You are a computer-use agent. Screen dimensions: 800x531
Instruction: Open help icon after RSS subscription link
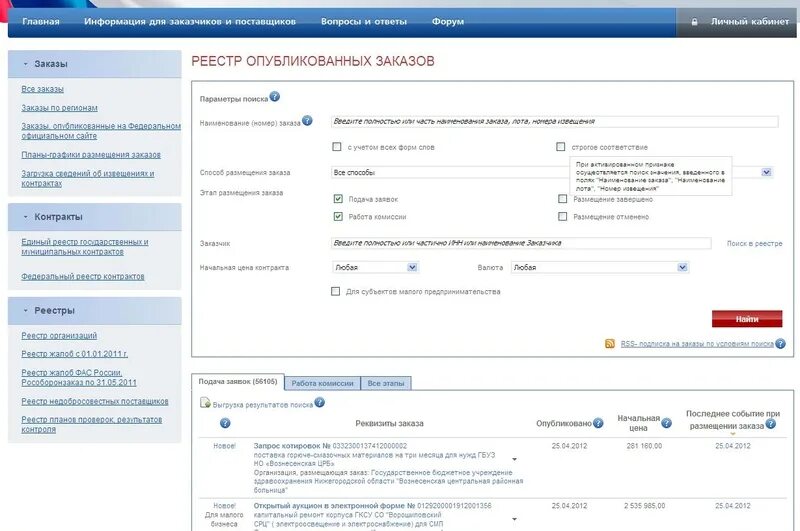click(780, 344)
